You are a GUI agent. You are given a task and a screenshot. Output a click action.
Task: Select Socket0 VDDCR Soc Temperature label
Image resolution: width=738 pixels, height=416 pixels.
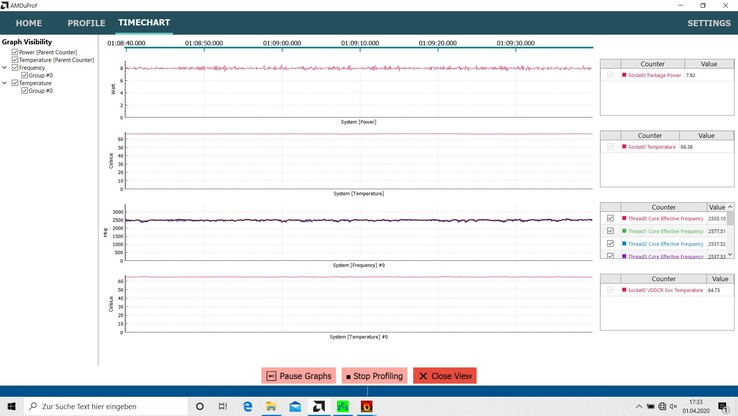pos(666,290)
